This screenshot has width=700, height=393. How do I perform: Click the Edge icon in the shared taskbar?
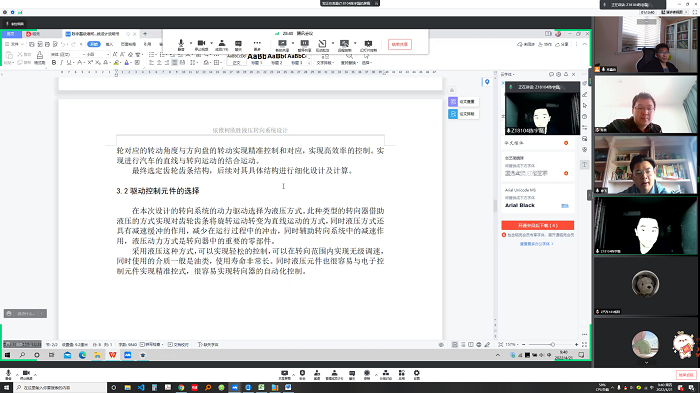click(x=83, y=355)
